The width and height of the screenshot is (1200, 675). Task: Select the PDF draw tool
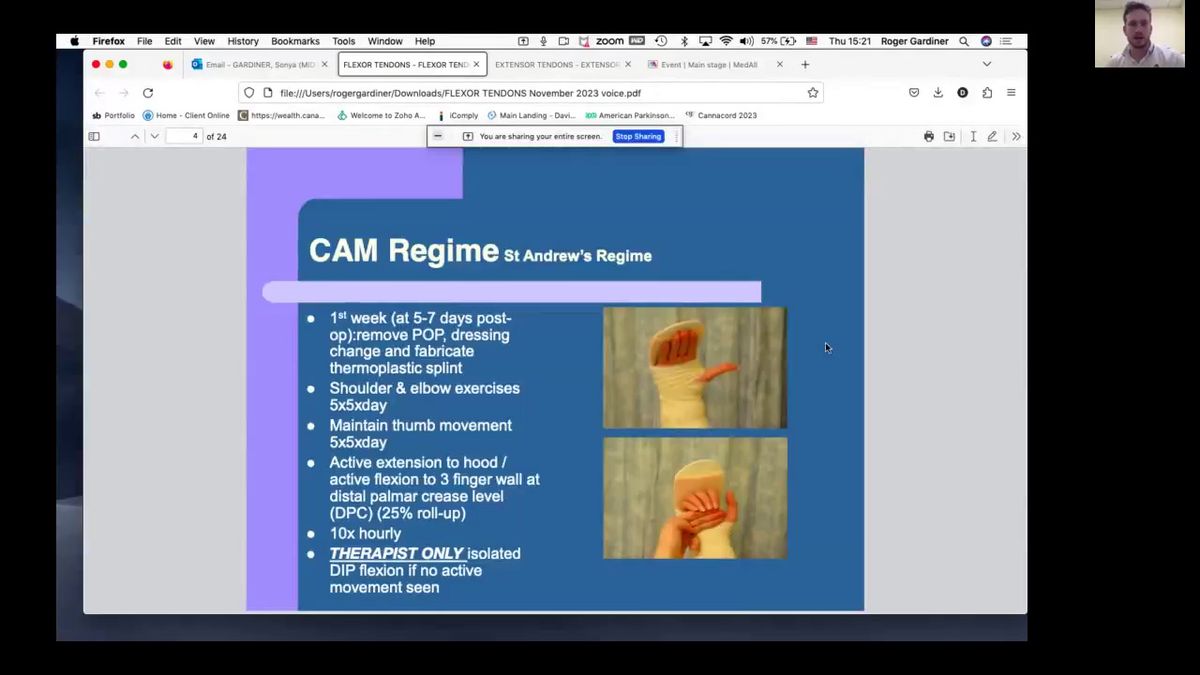[992, 136]
